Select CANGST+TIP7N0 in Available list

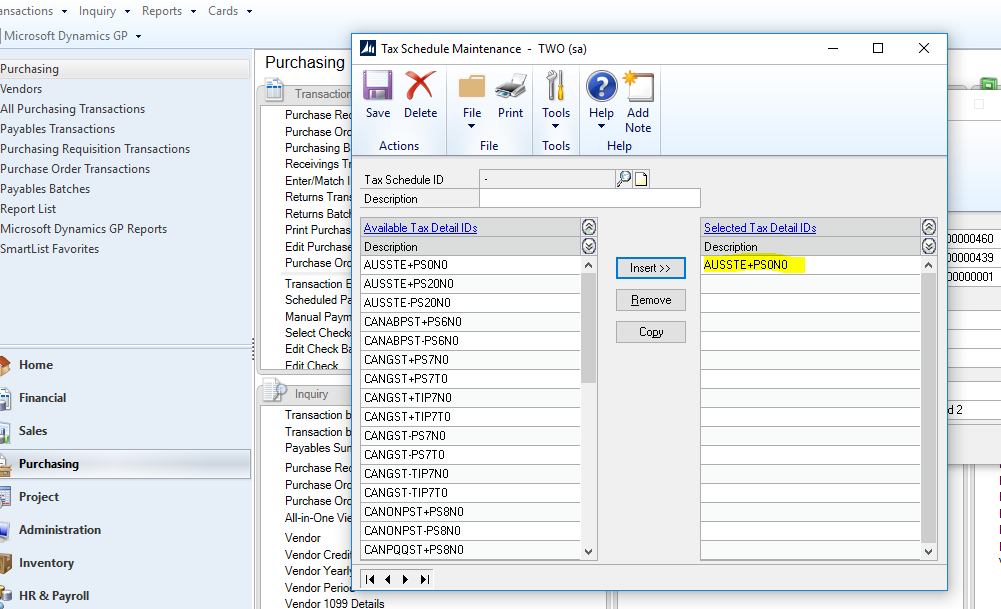[x=470, y=398]
